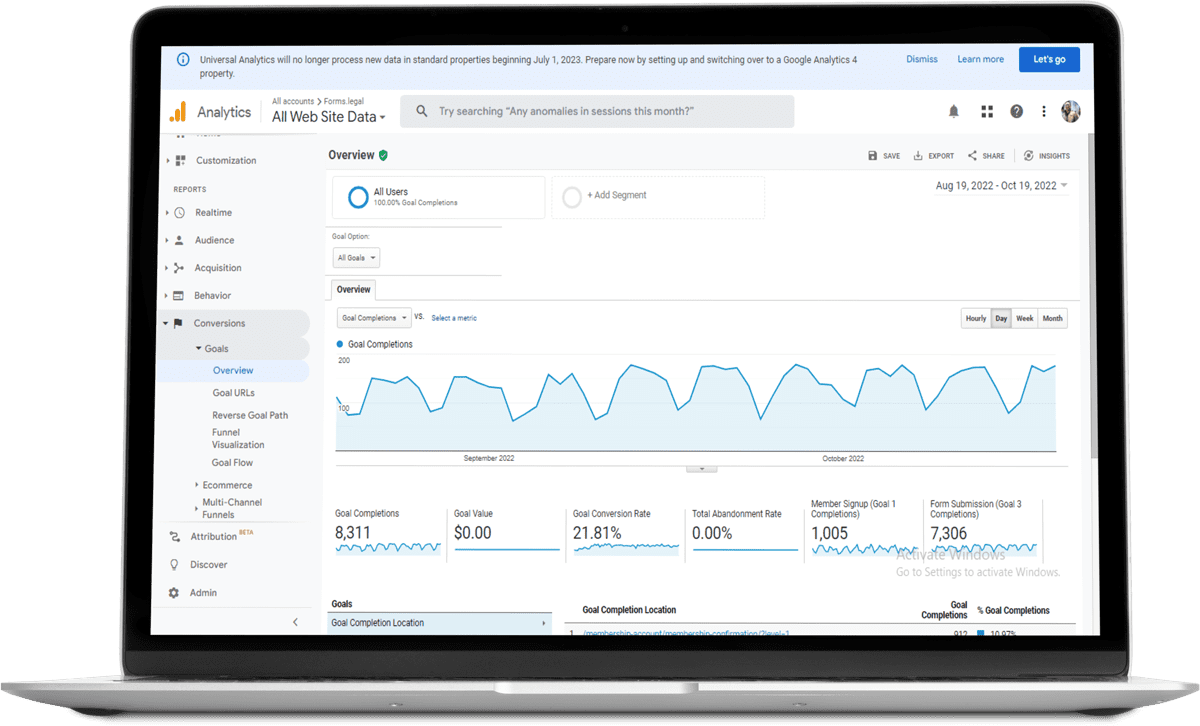Open the help question mark icon
The height and width of the screenshot is (726, 1200).
pos(1016,111)
